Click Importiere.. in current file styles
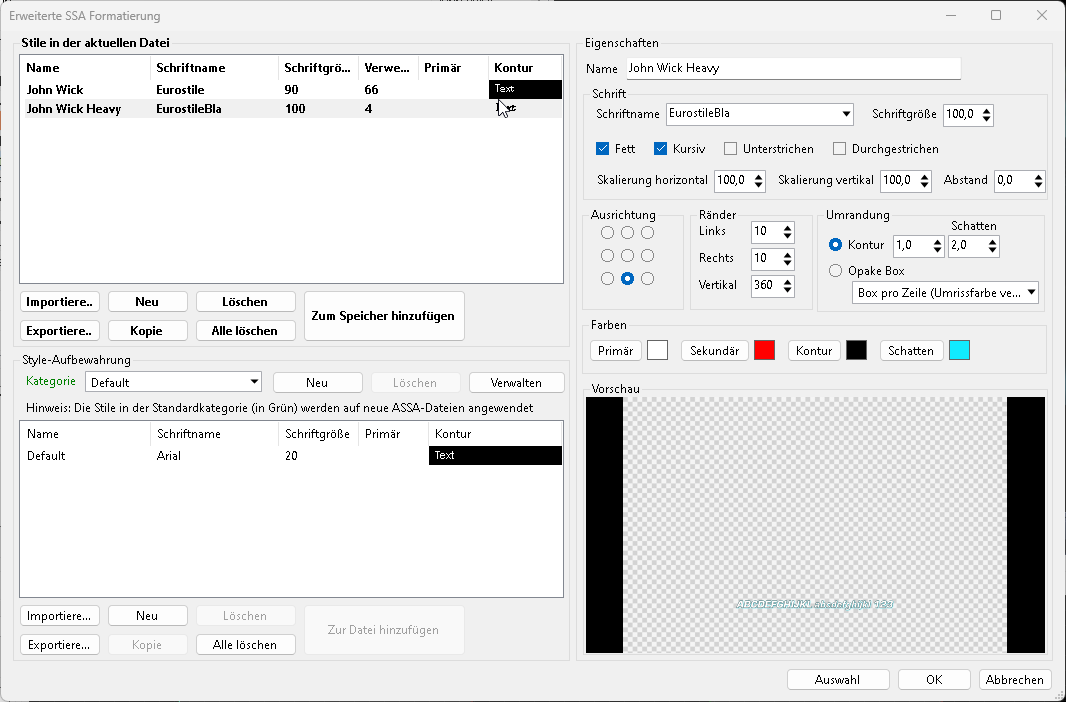 59,302
